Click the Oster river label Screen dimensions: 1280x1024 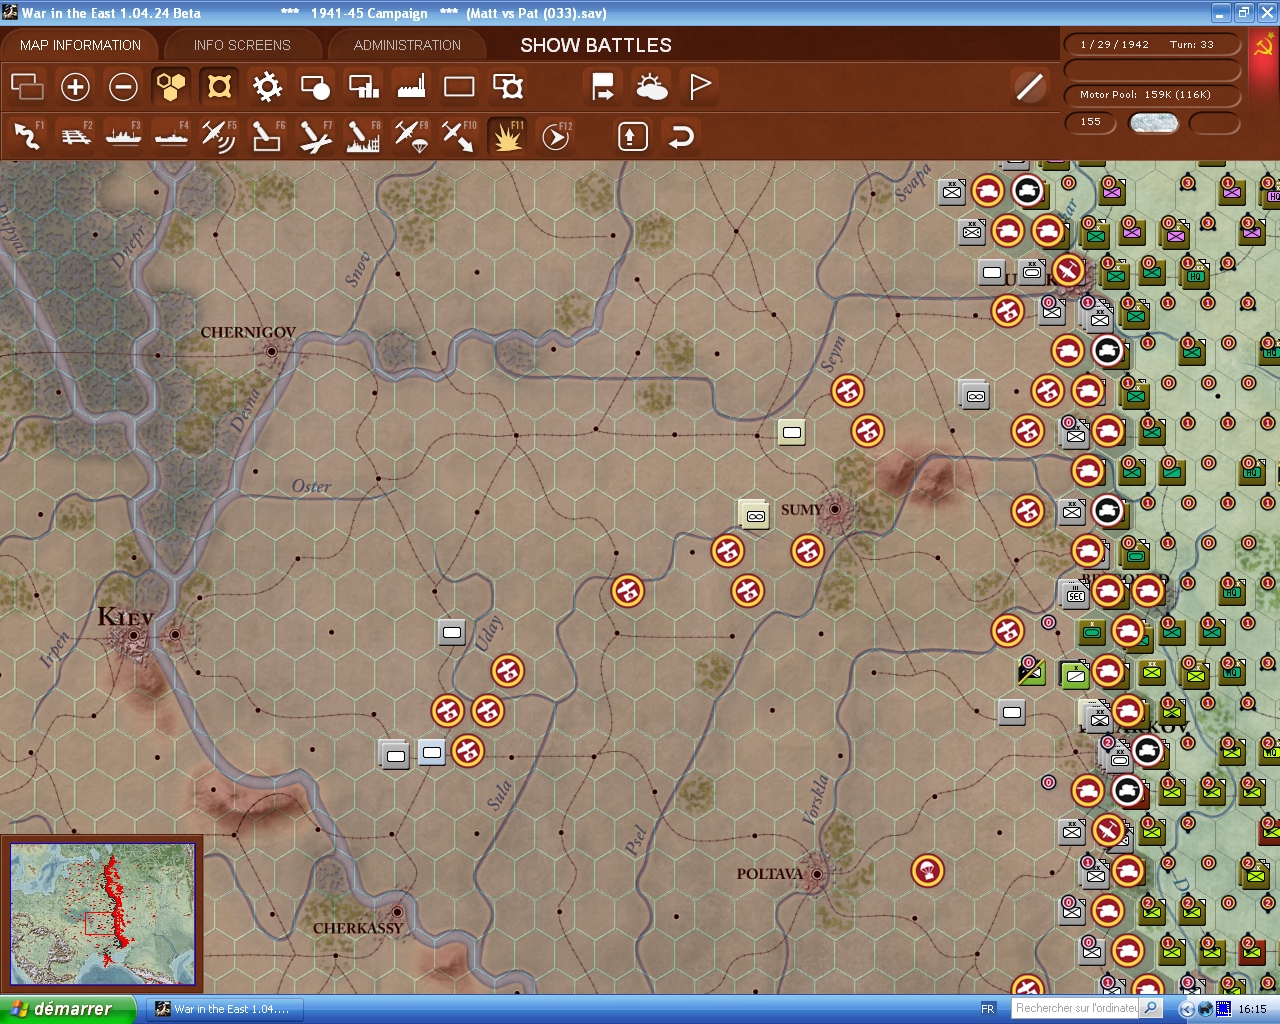311,487
